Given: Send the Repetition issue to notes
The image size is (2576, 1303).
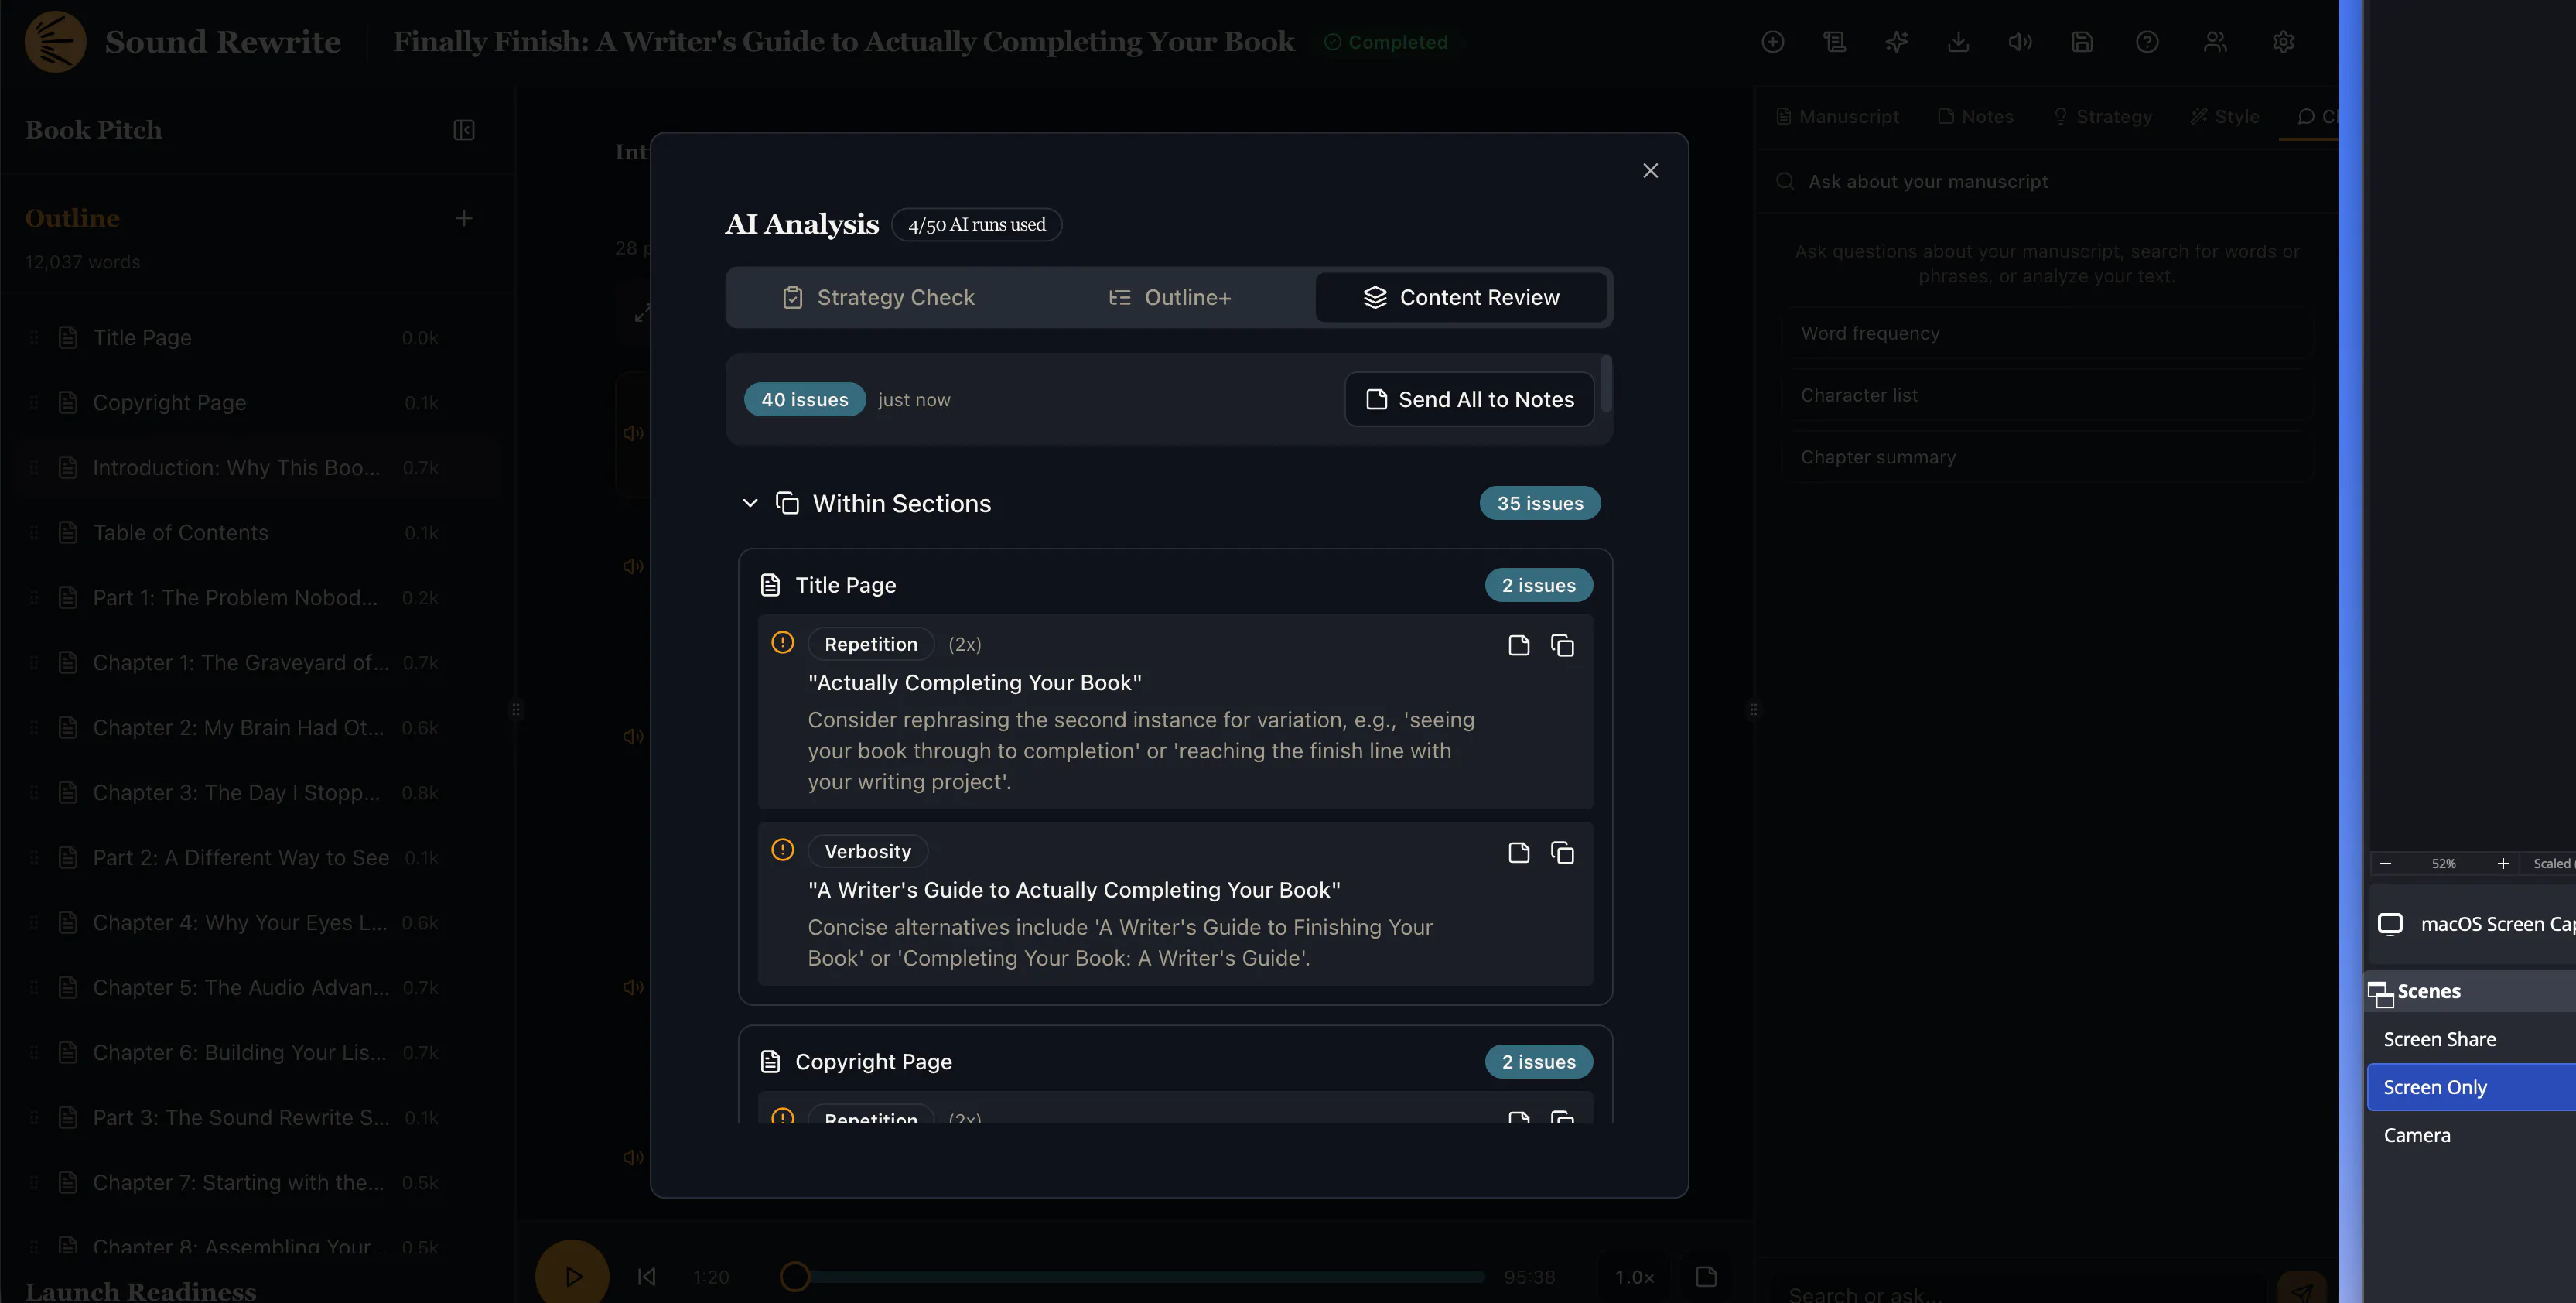Looking at the screenshot, I should point(1518,646).
